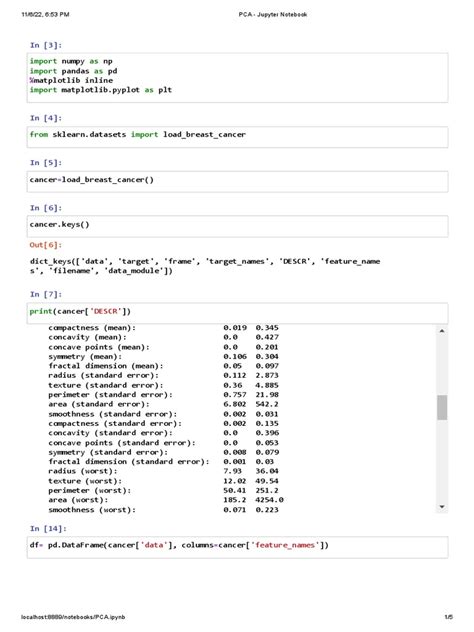The width and height of the screenshot is (474, 632).
Task: Click the 'area (standard error):' row
Action: point(163,404)
